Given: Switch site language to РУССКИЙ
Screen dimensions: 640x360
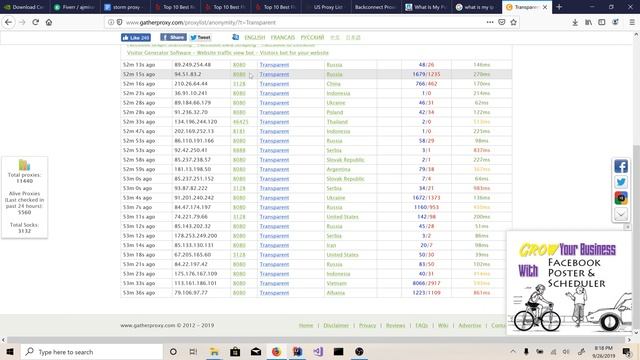Looking at the screenshot, I should coord(312,38).
